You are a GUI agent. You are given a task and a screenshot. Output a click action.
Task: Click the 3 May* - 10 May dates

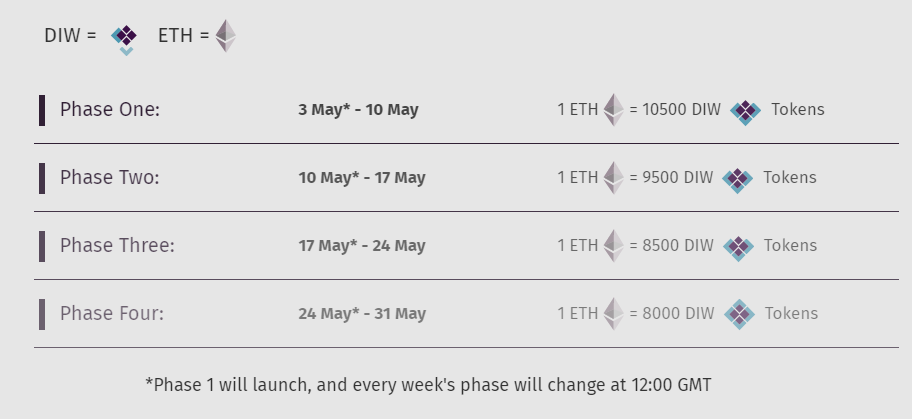click(358, 109)
